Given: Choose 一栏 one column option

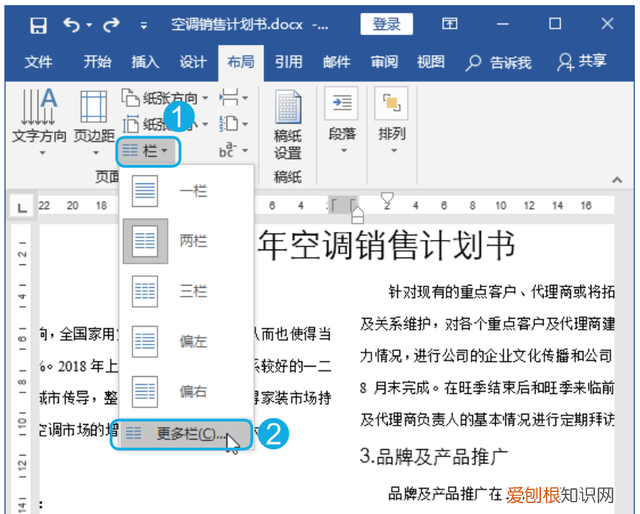Looking at the screenshot, I should click(x=187, y=191).
